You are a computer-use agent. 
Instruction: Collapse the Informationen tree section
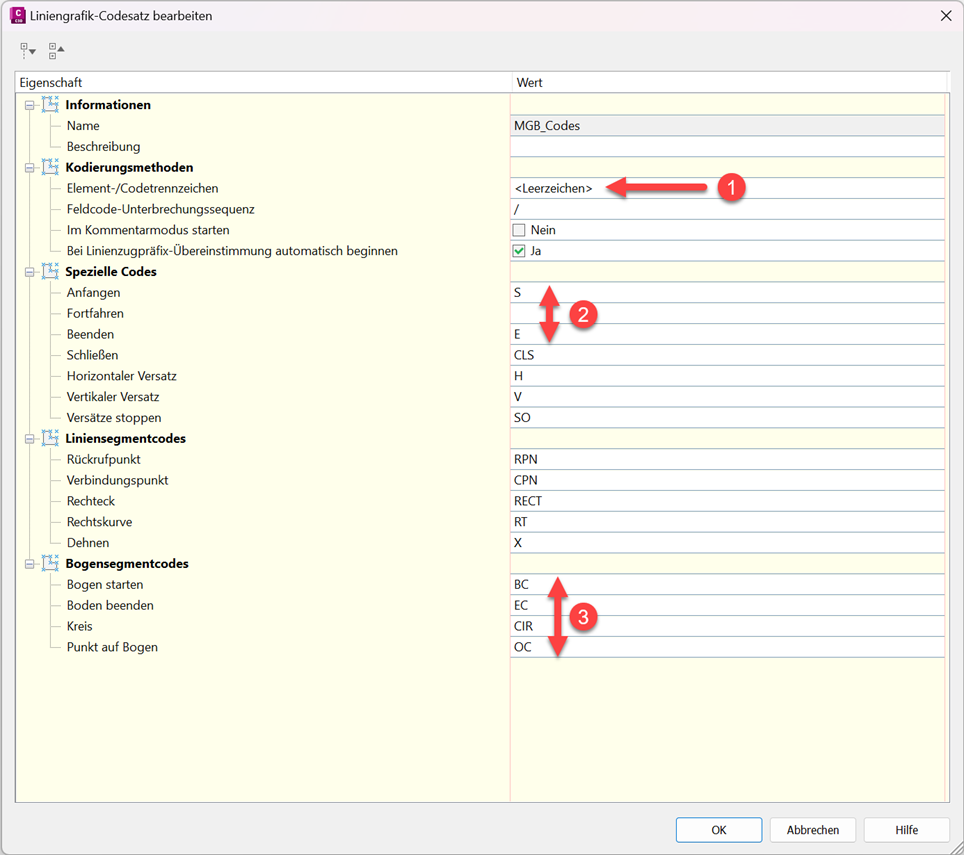click(30, 105)
